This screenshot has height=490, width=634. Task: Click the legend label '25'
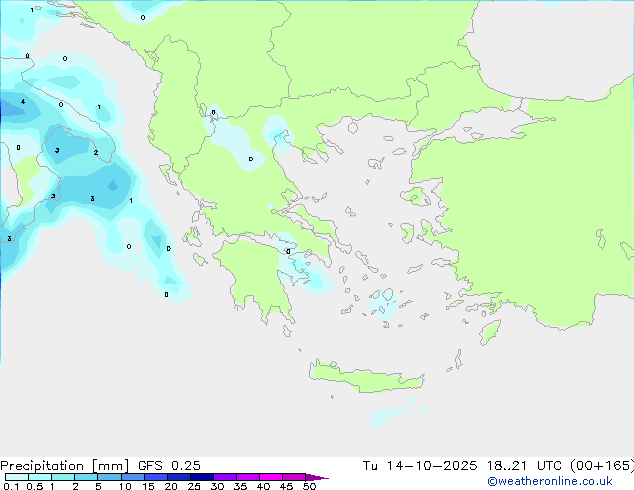point(194,486)
